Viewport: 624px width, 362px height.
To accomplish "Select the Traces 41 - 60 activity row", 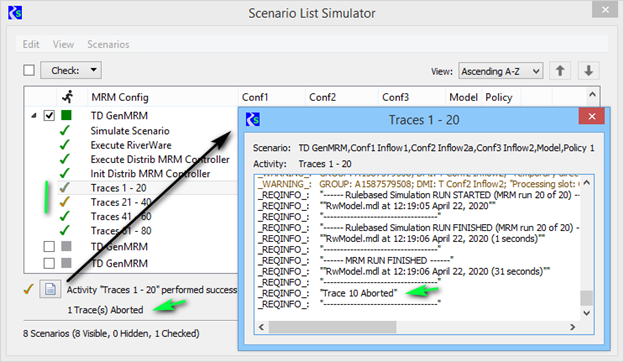I will [x=121, y=216].
